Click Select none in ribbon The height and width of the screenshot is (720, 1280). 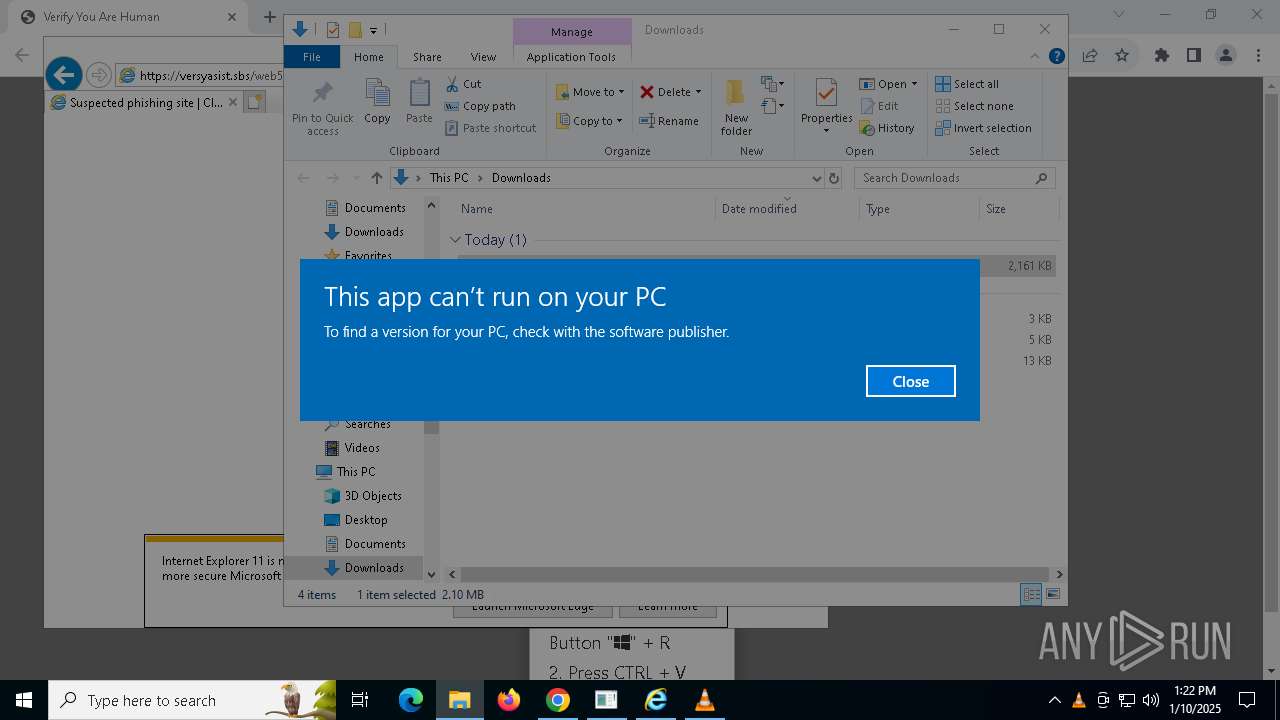tap(974, 106)
